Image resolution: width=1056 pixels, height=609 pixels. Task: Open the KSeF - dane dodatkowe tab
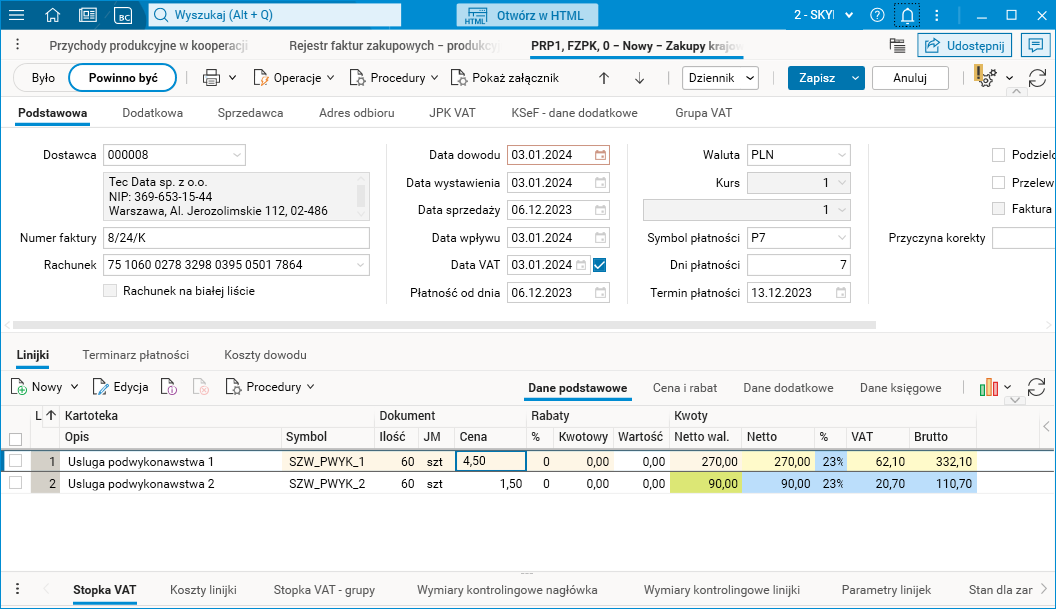pyautogui.click(x=574, y=113)
